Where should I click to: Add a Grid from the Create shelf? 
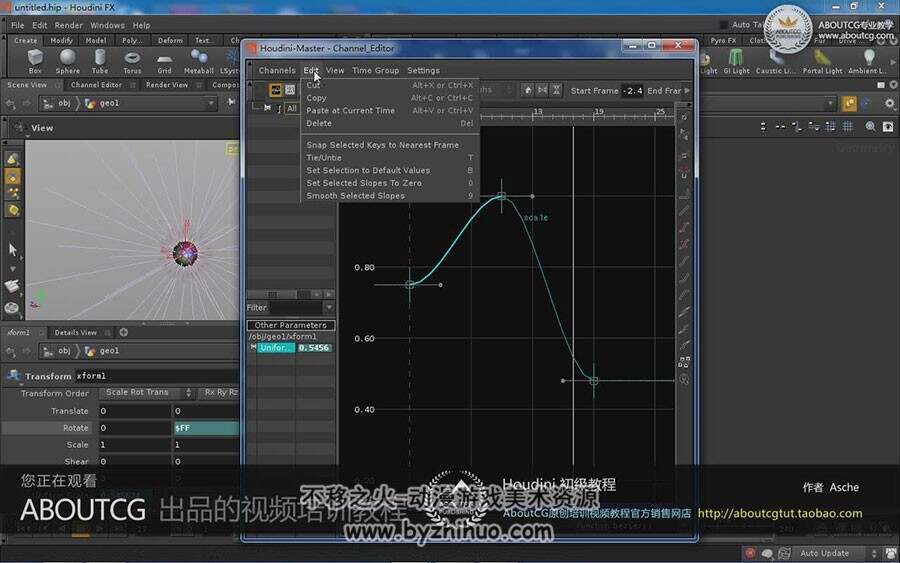(x=165, y=61)
